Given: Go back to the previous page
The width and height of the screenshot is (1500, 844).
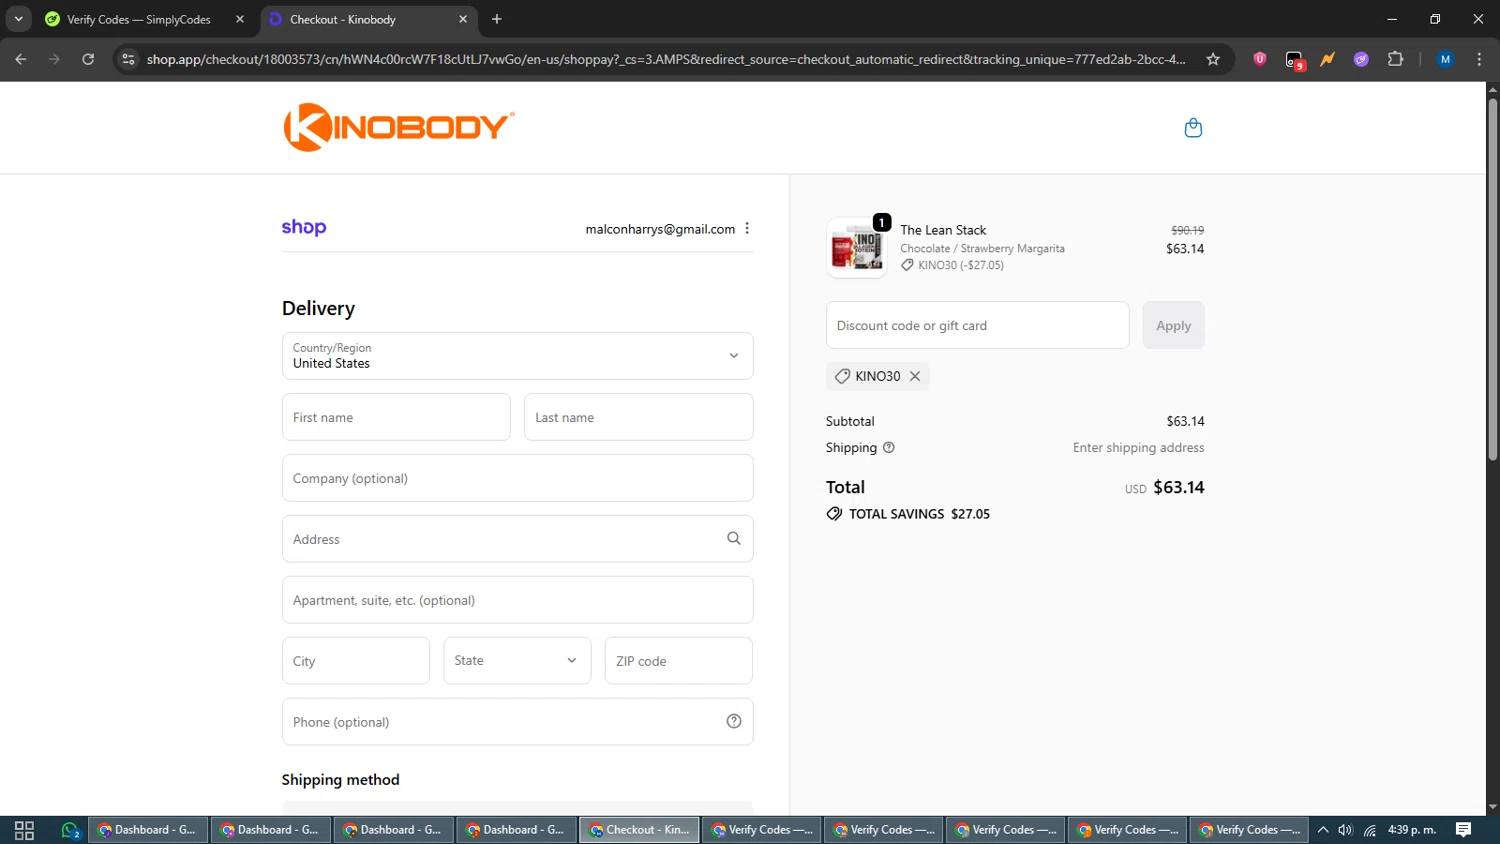Looking at the screenshot, I should tap(21, 59).
